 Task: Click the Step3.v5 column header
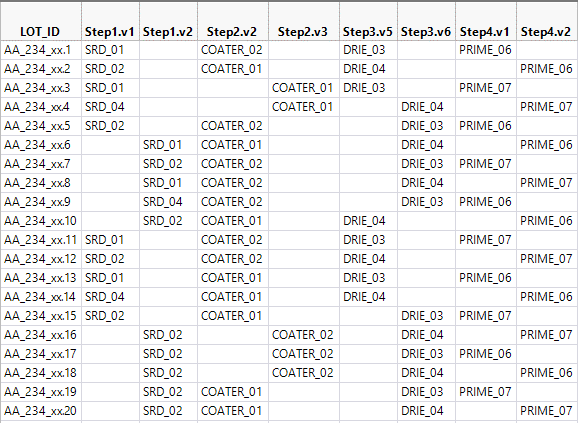click(x=368, y=22)
